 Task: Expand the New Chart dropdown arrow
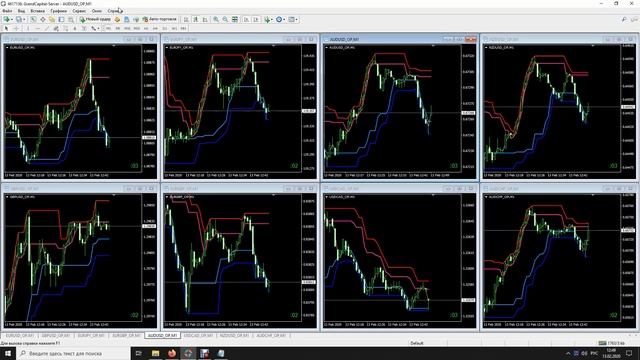12,19
